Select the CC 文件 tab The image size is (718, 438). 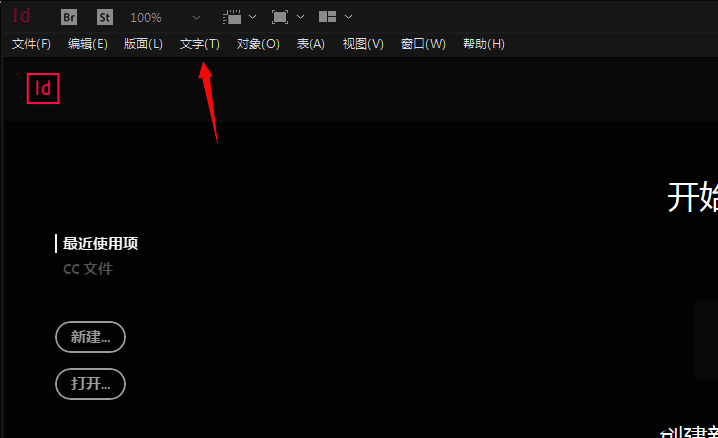coord(88,269)
